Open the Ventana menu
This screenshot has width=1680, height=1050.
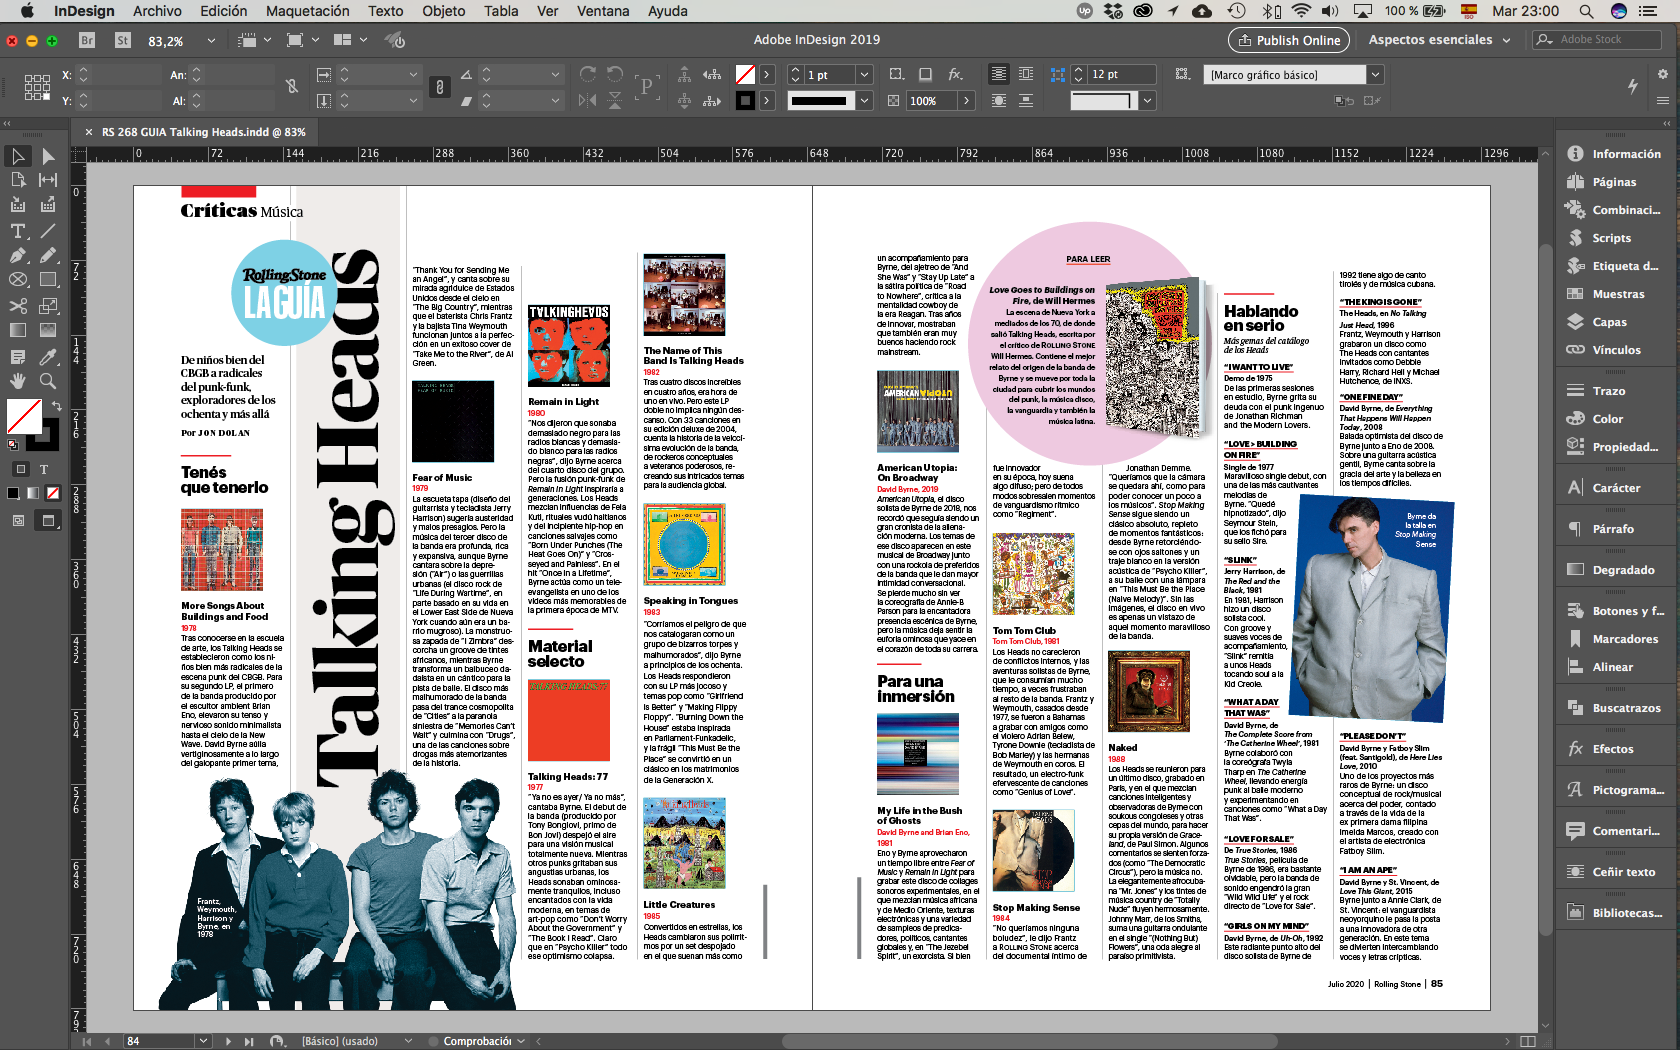click(x=603, y=11)
